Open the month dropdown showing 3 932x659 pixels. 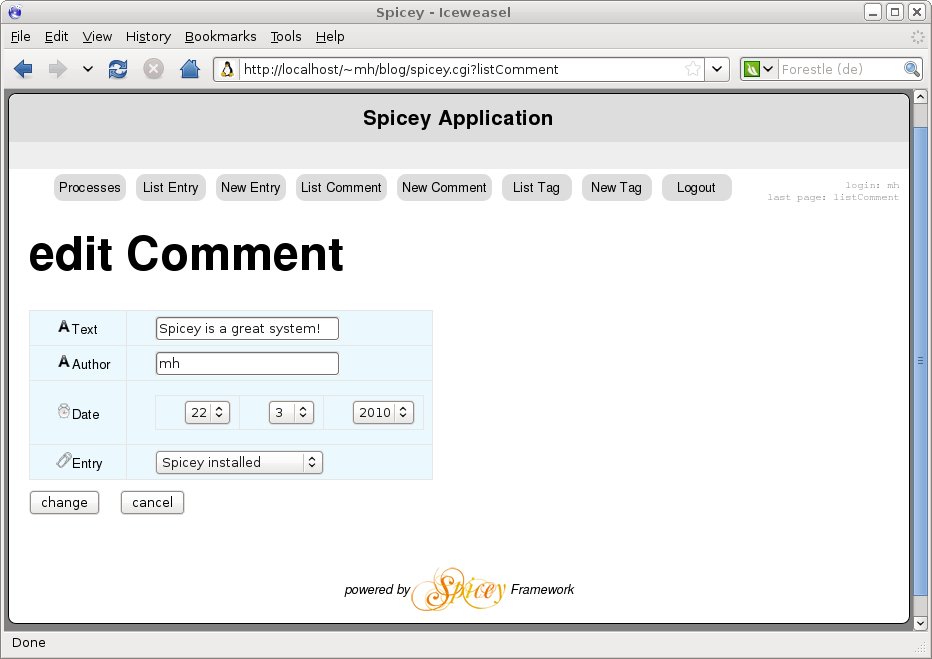pyautogui.click(x=291, y=412)
